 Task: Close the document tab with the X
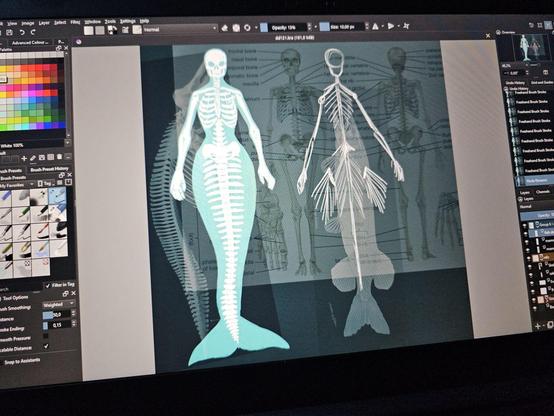tap(488, 35)
